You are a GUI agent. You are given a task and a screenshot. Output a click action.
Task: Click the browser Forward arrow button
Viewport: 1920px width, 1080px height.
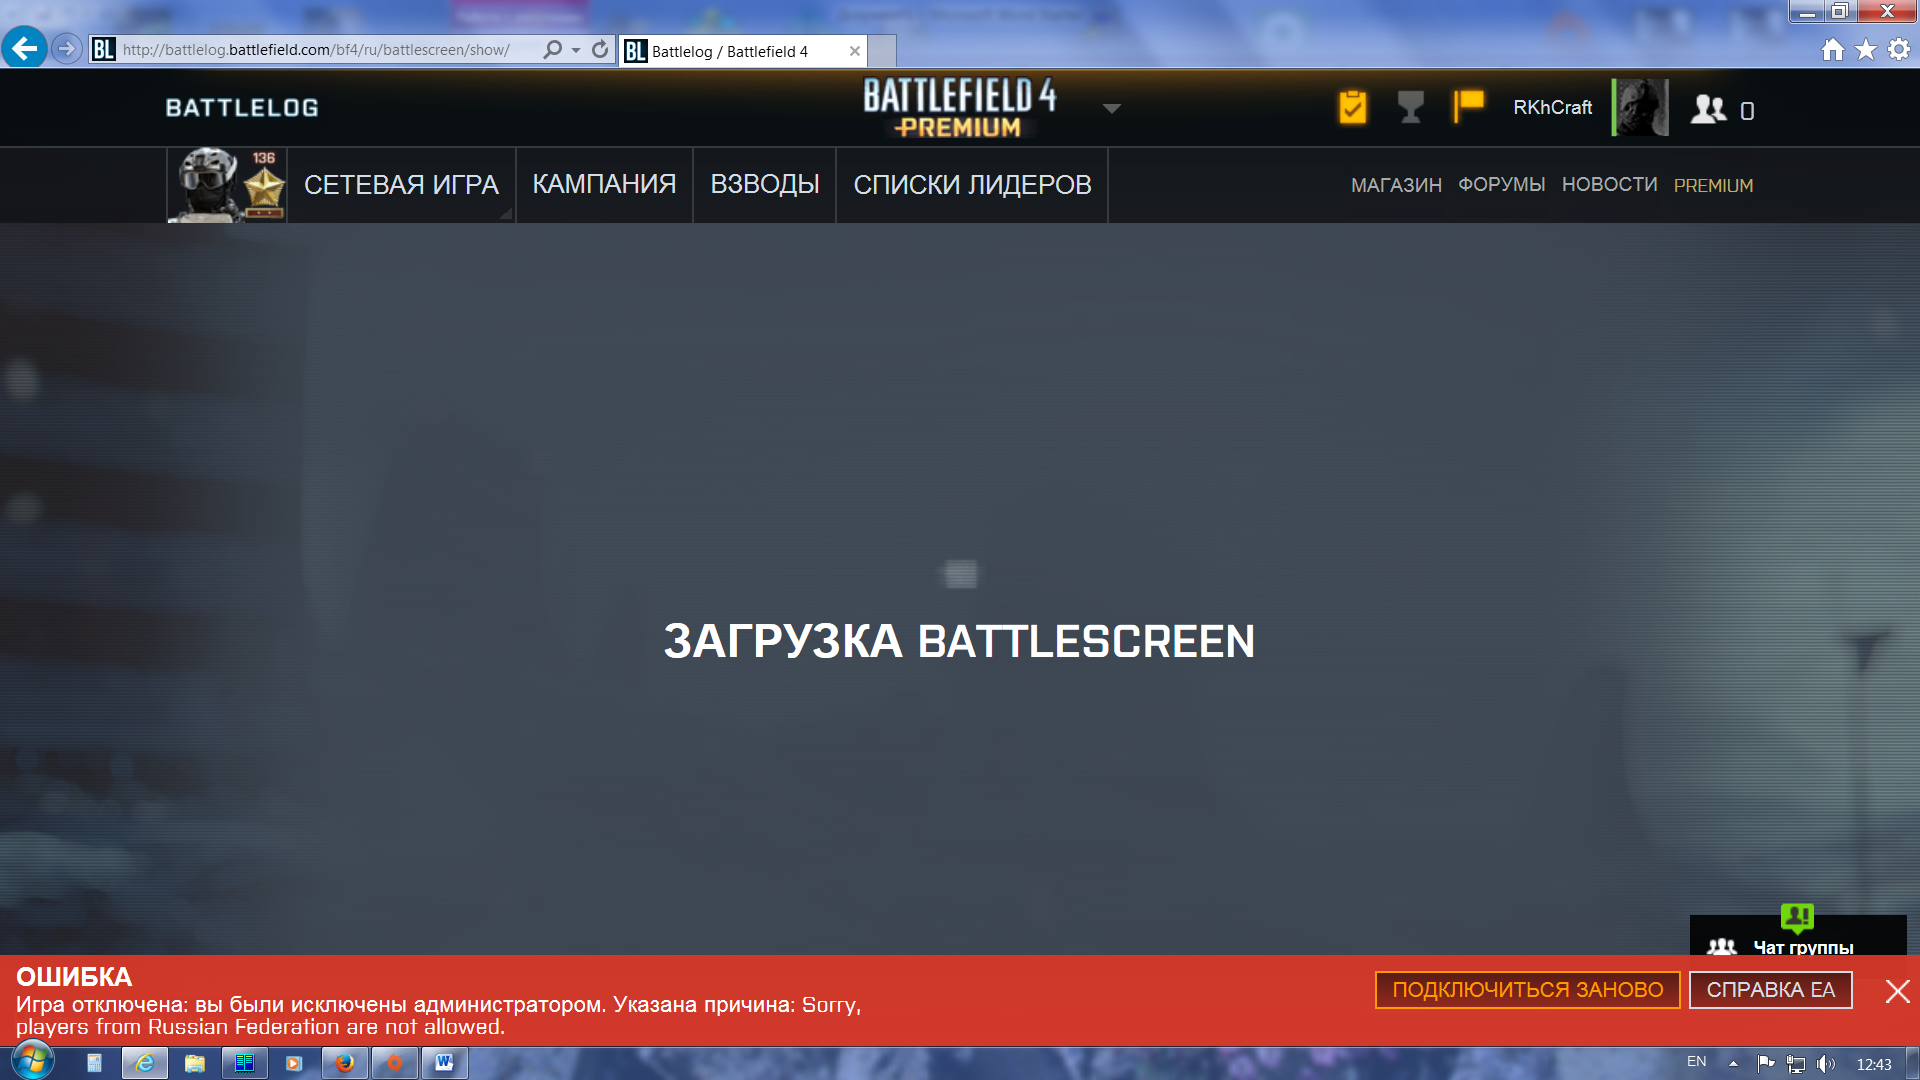(66, 48)
